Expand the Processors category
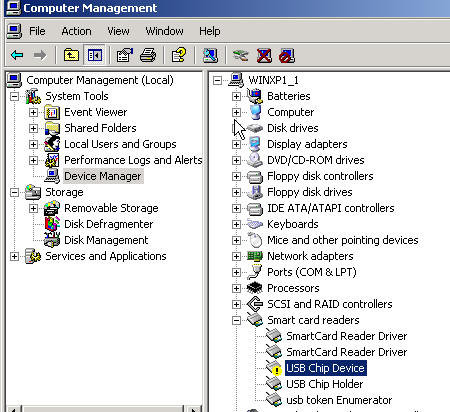 (236, 288)
